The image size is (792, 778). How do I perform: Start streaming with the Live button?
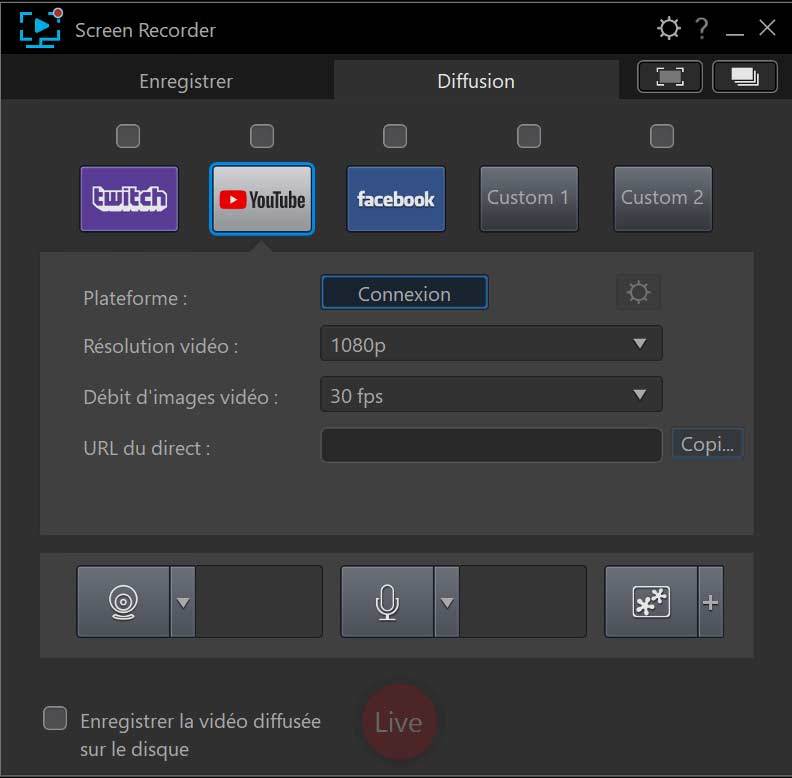(x=399, y=722)
